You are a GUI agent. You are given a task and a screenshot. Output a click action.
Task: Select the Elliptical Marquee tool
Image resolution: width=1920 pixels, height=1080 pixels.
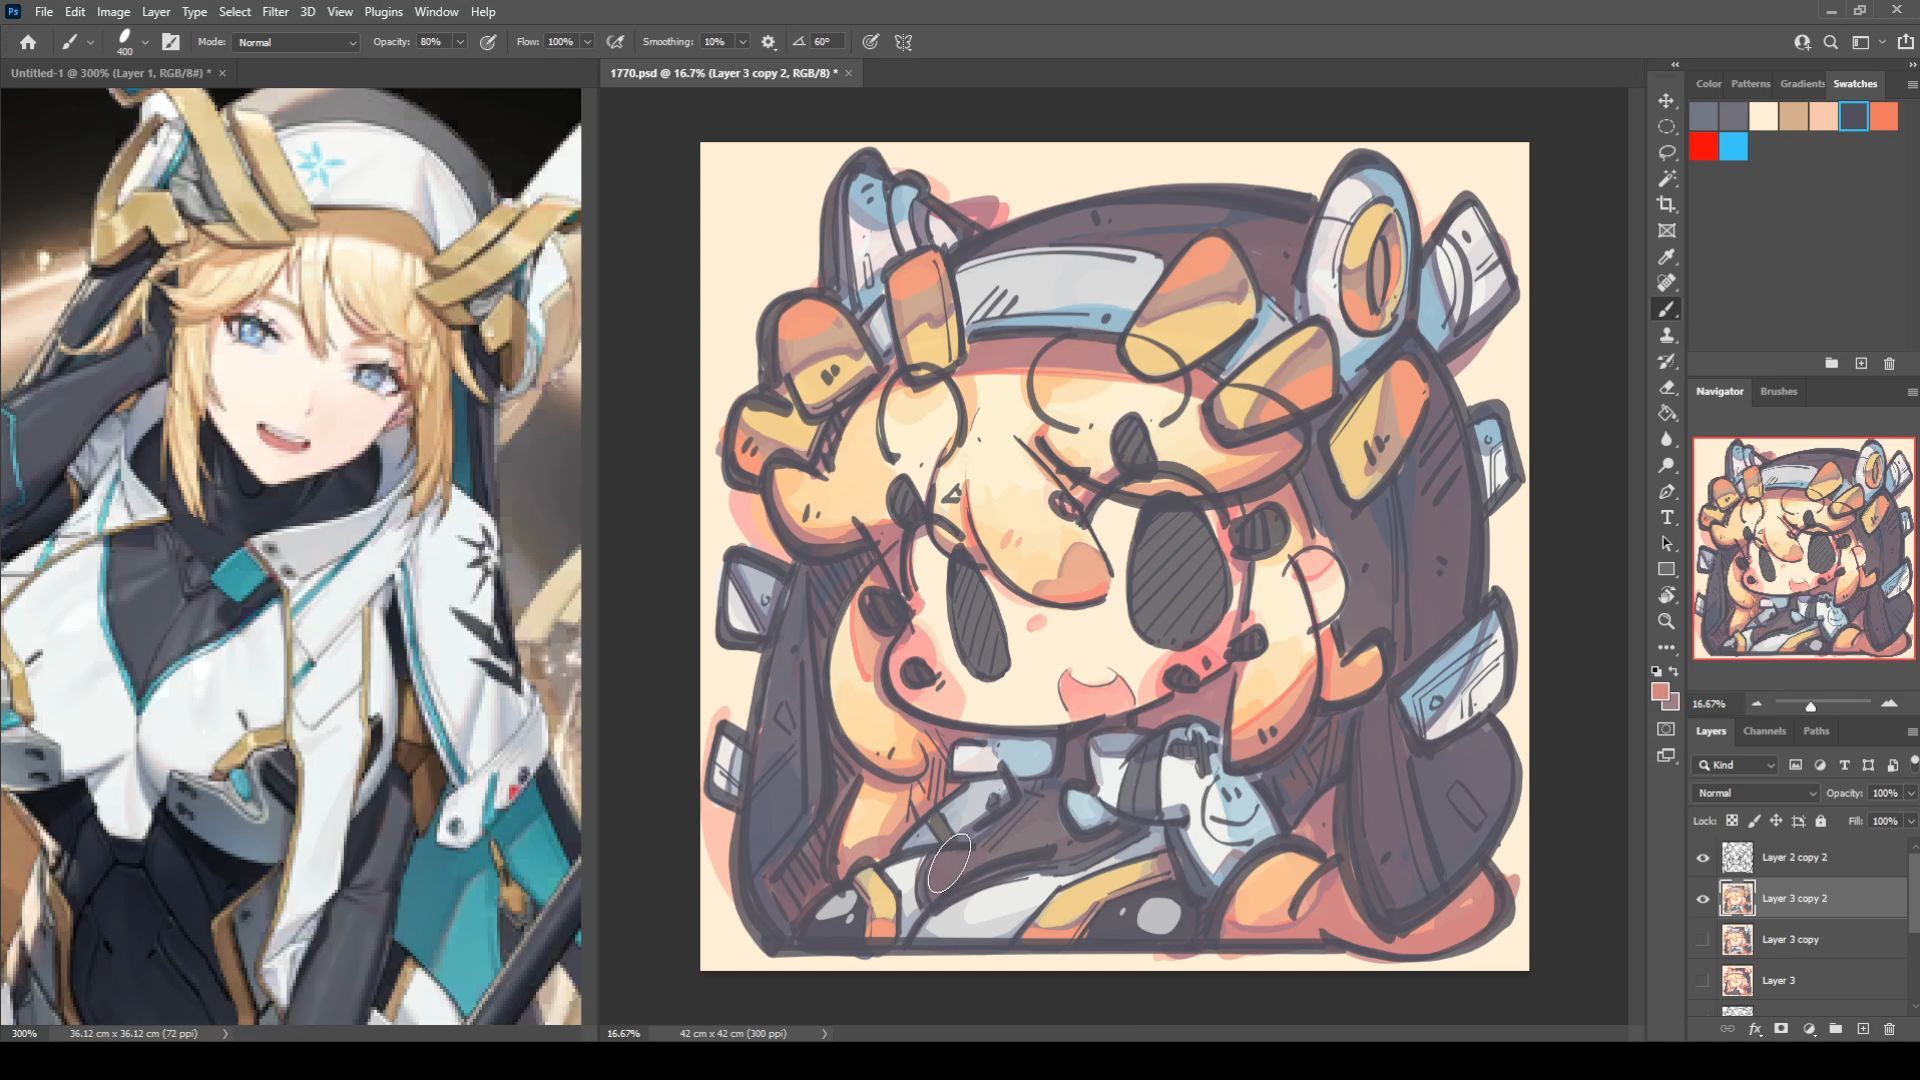pyautogui.click(x=1666, y=127)
